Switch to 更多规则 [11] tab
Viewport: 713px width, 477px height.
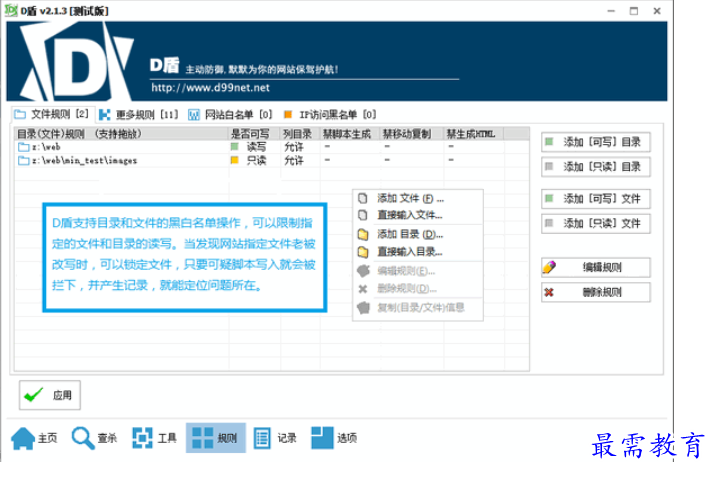[139, 115]
